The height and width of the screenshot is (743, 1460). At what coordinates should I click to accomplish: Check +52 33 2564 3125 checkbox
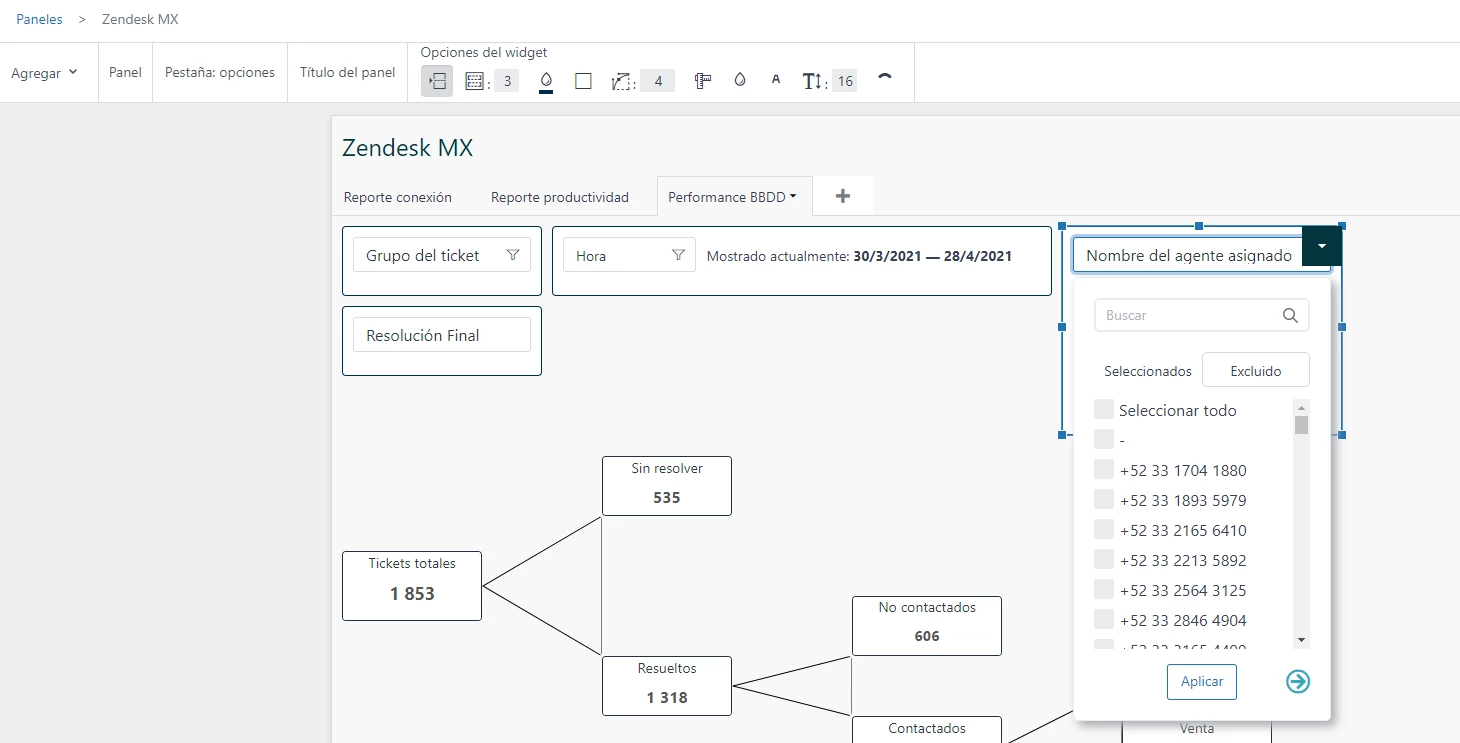pyautogui.click(x=1104, y=590)
